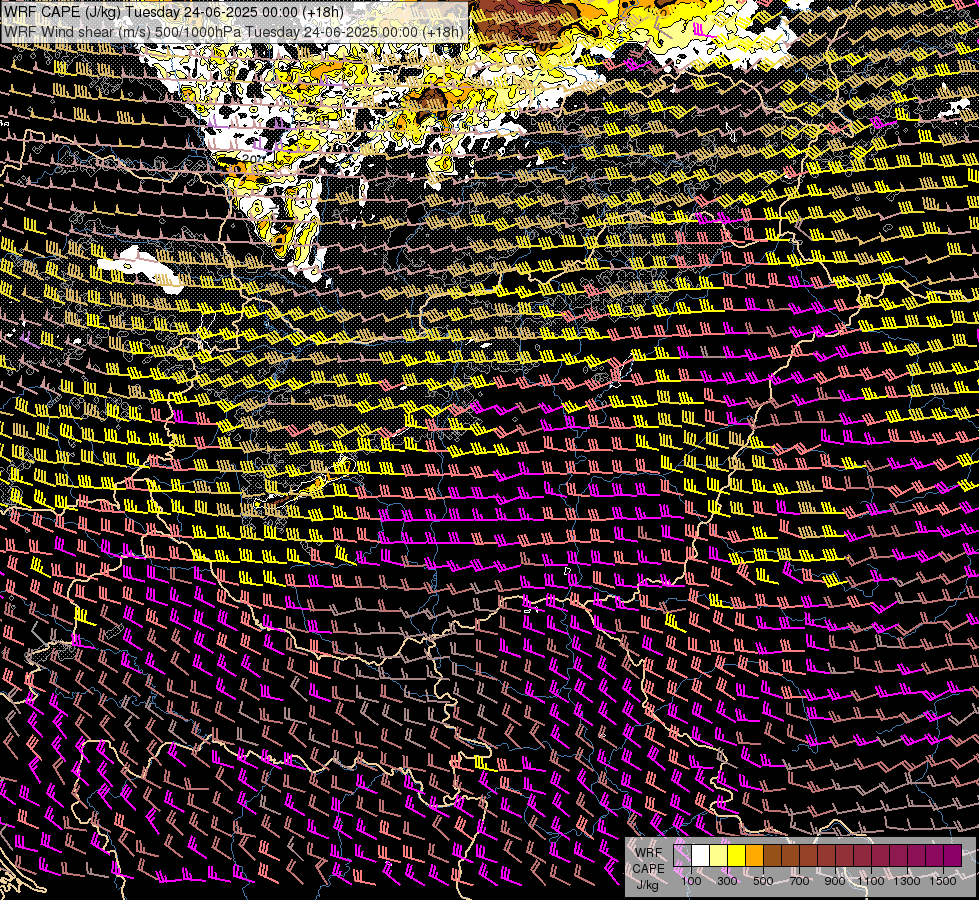Click the legend value 700

(799, 881)
